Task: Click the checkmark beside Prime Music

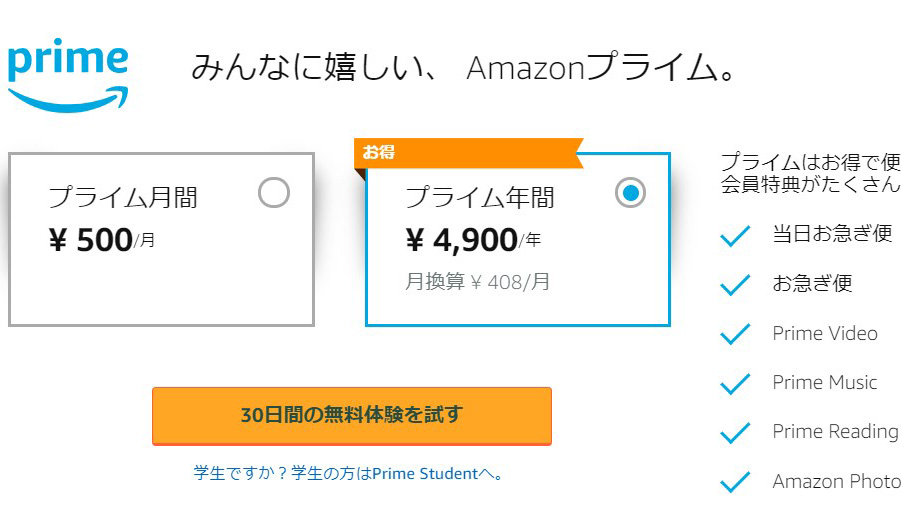Action: 735,383
